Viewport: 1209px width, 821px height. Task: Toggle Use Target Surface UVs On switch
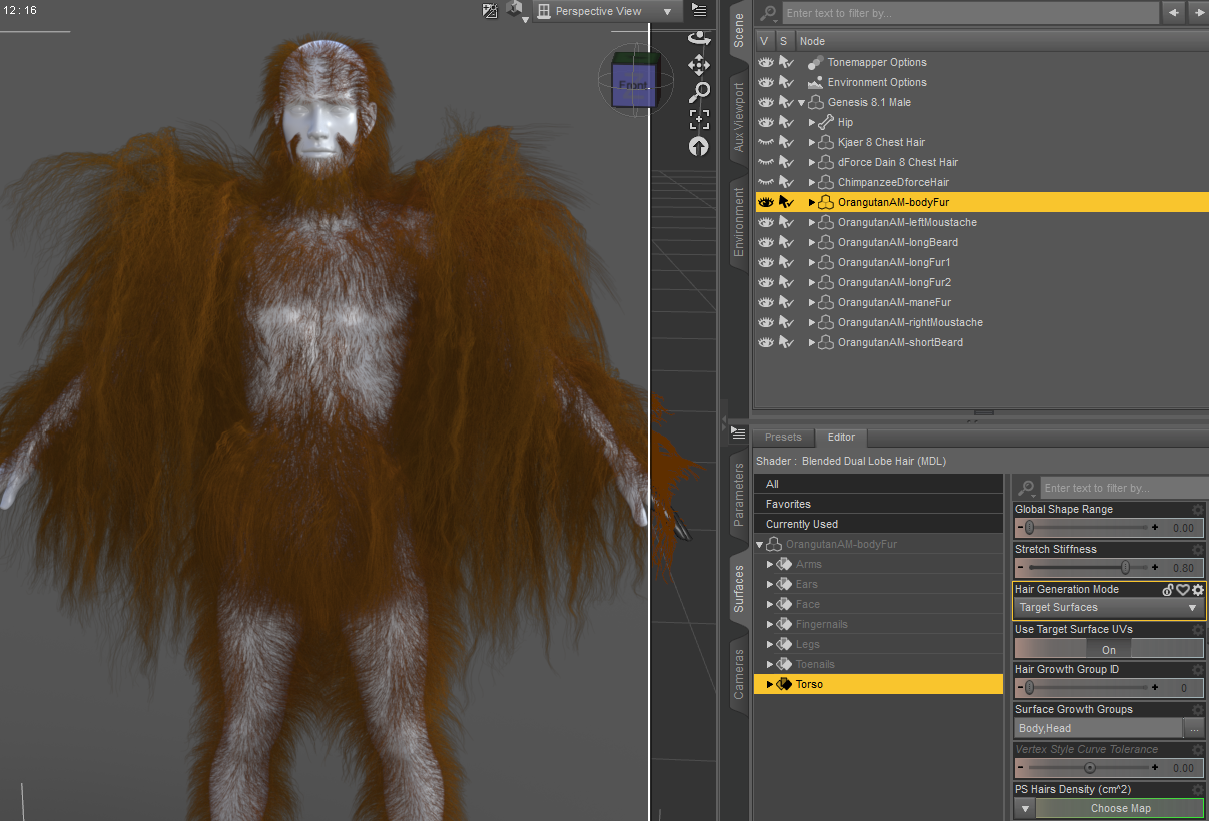pyautogui.click(x=1108, y=649)
